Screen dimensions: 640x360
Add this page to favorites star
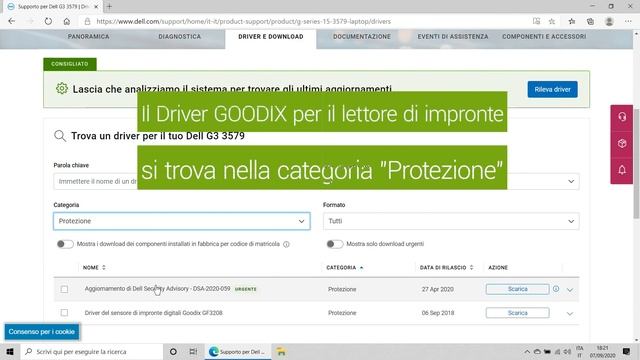point(552,21)
